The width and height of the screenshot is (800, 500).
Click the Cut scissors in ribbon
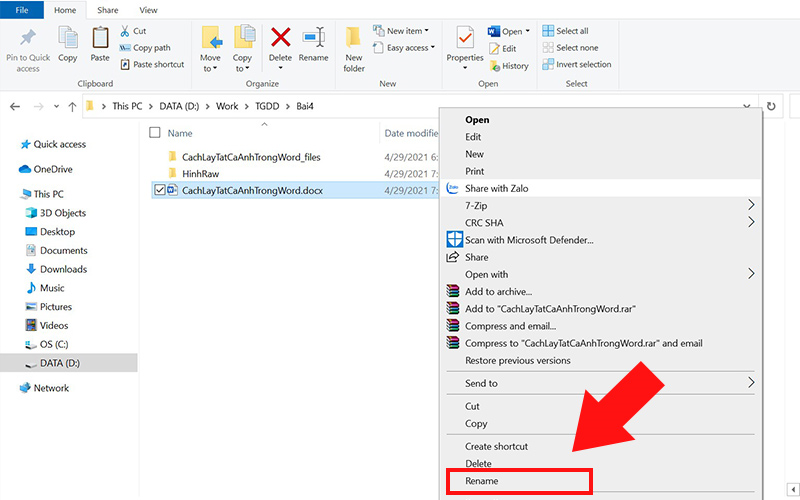pyautogui.click(x=133, y=31)
